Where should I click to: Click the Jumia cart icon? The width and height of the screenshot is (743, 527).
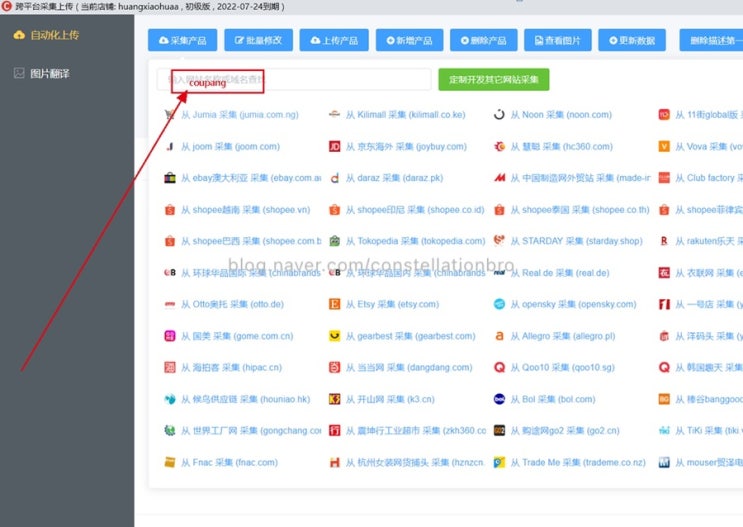pos(170,115)
